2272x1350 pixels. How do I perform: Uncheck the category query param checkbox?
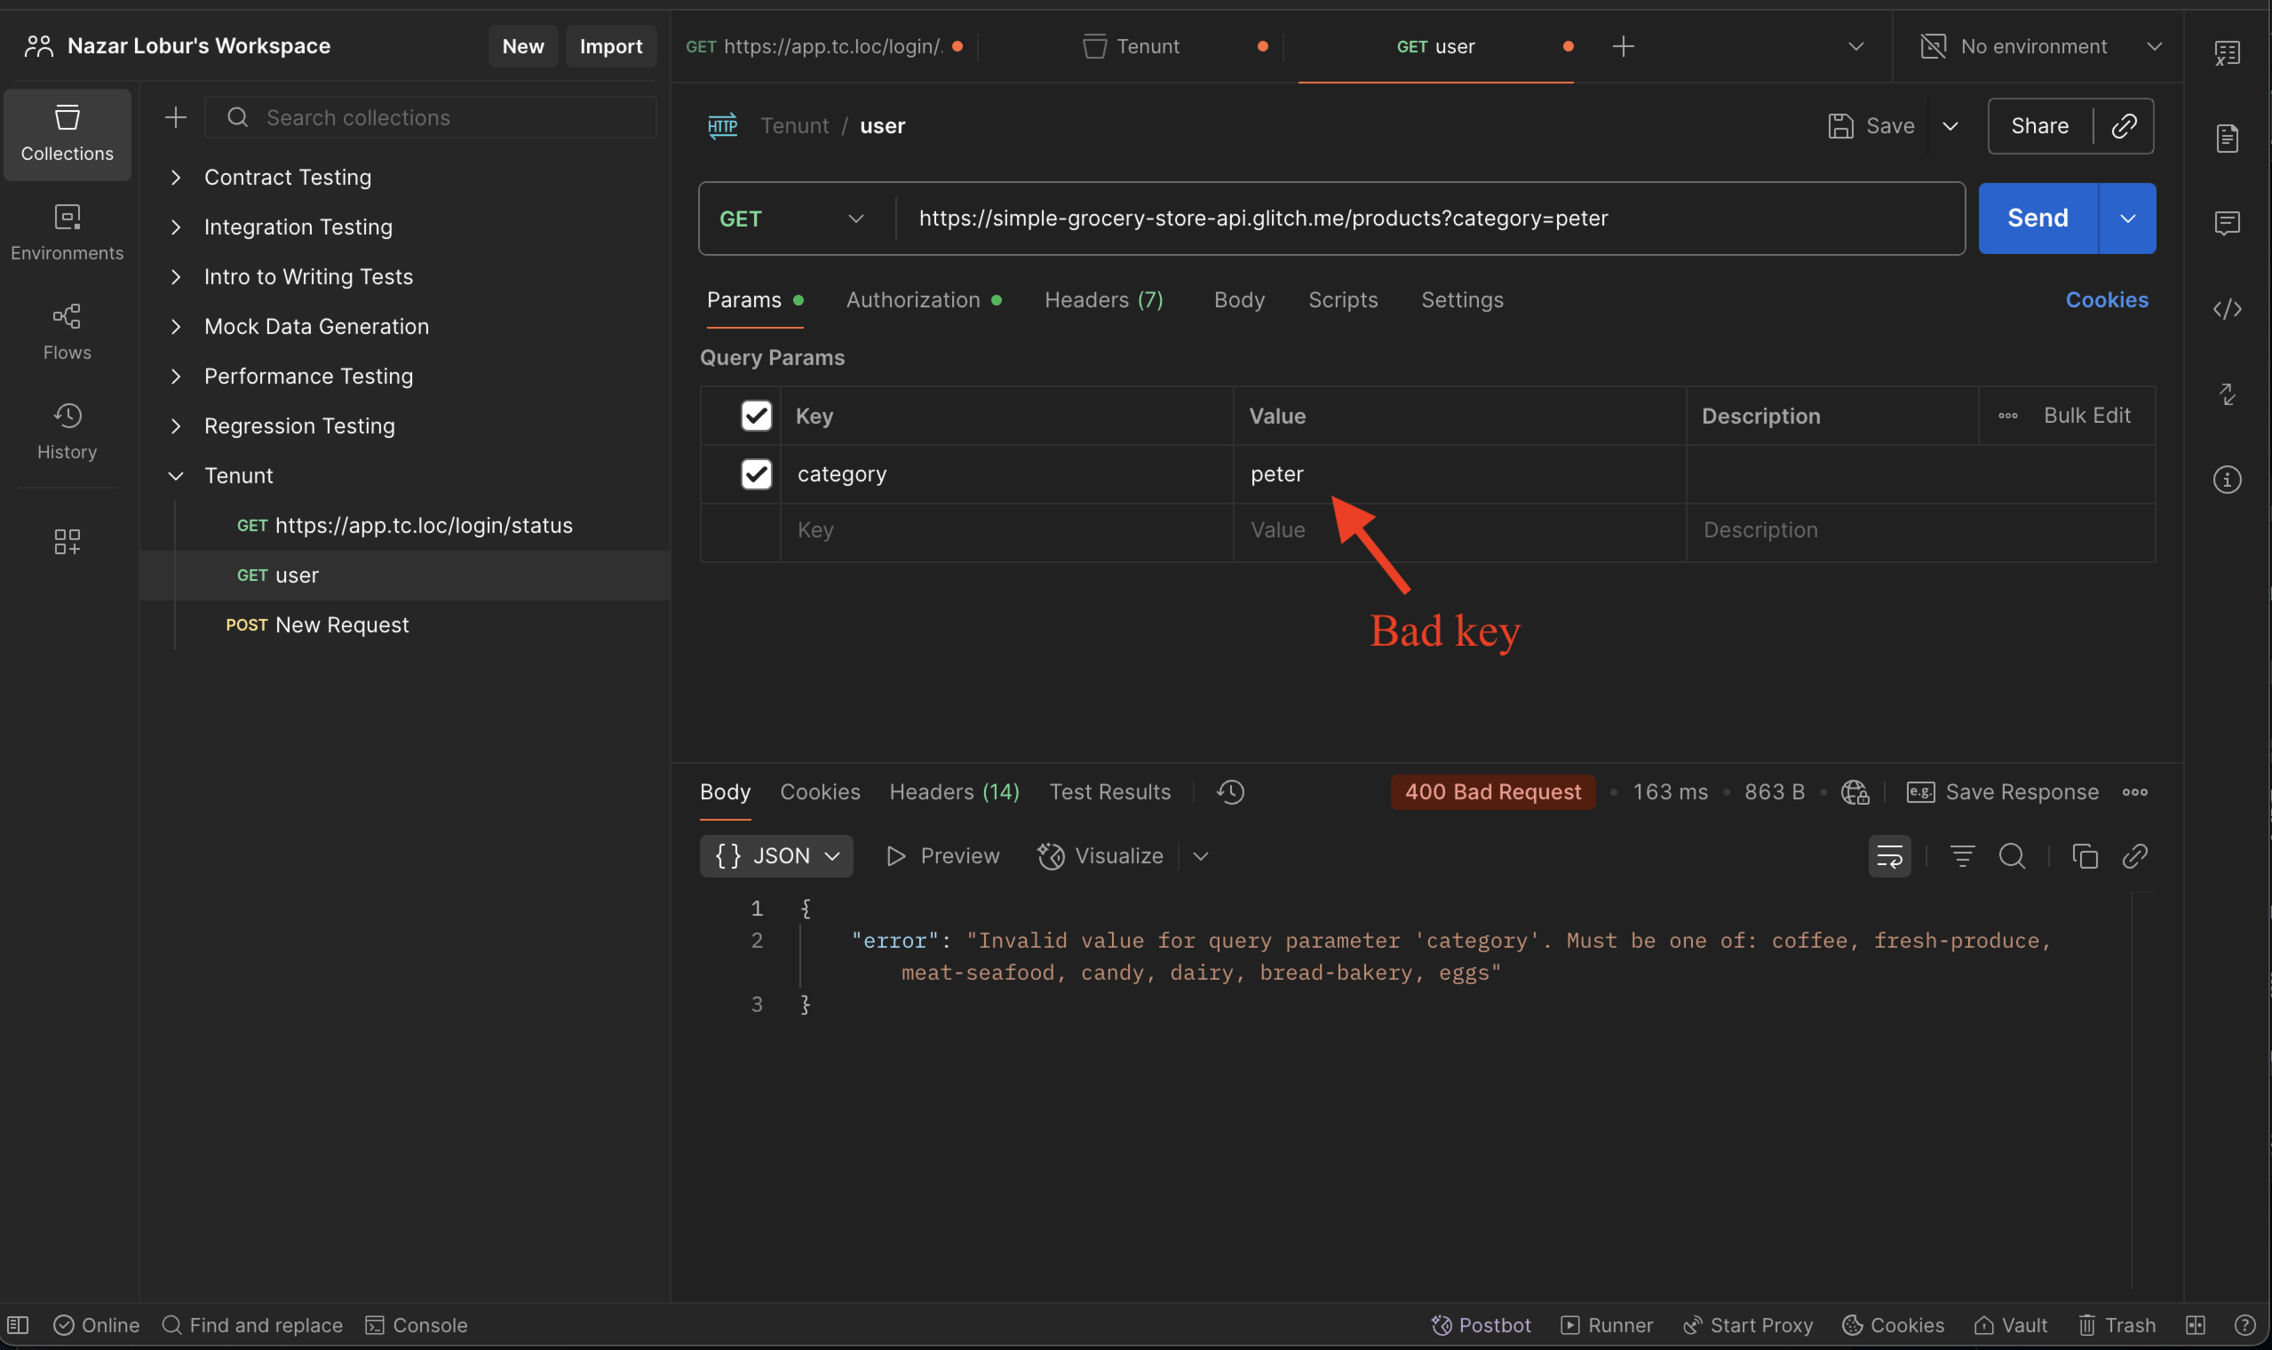[x=756, y=474]
